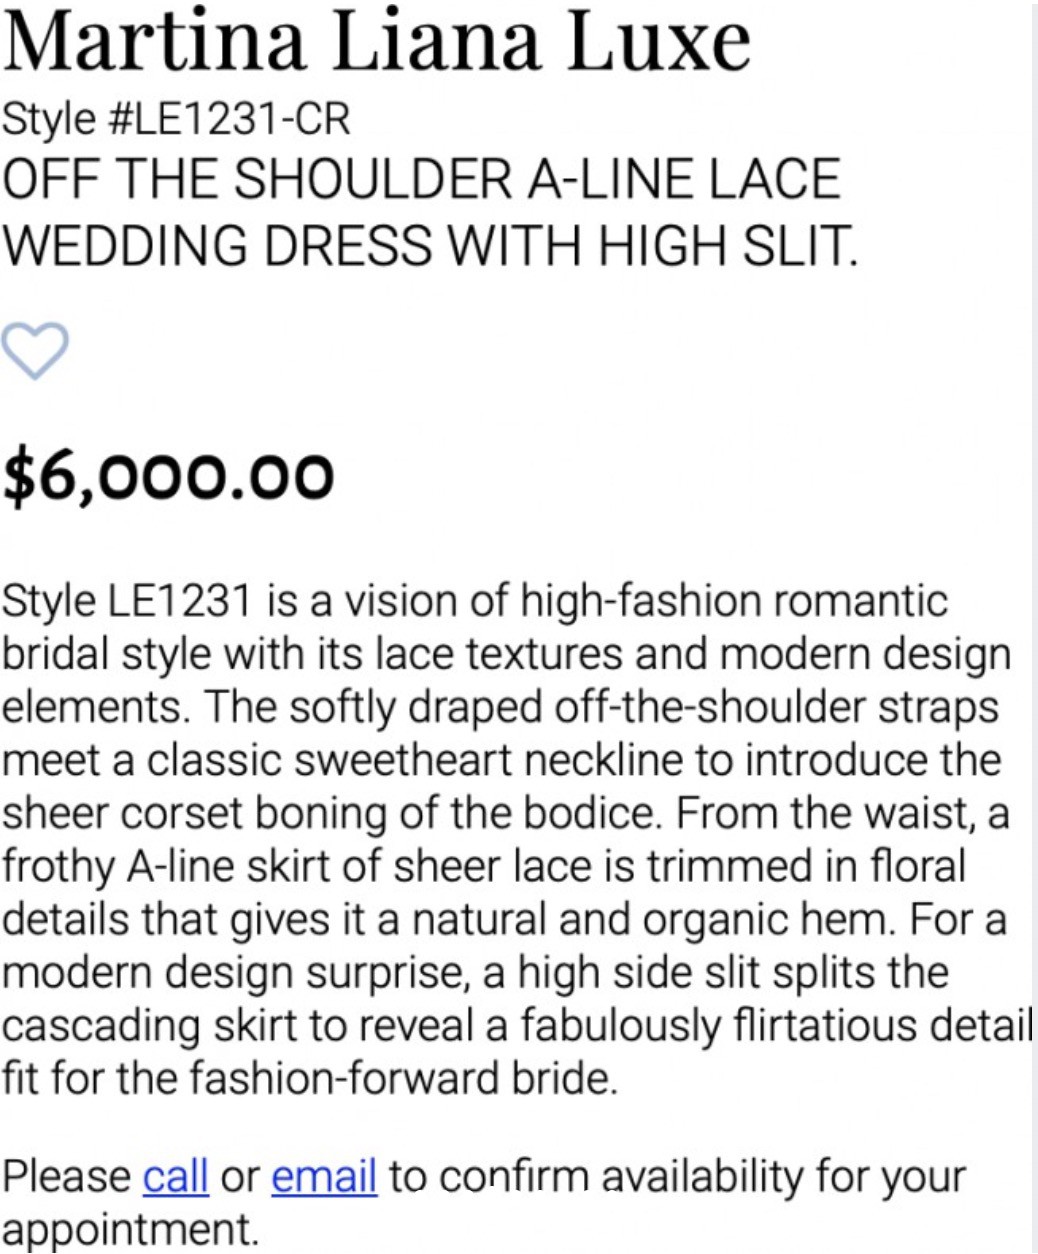Screen dimensions: 1038x1254
Task: Click the $6,000.00 price
Action: (168, 476)
